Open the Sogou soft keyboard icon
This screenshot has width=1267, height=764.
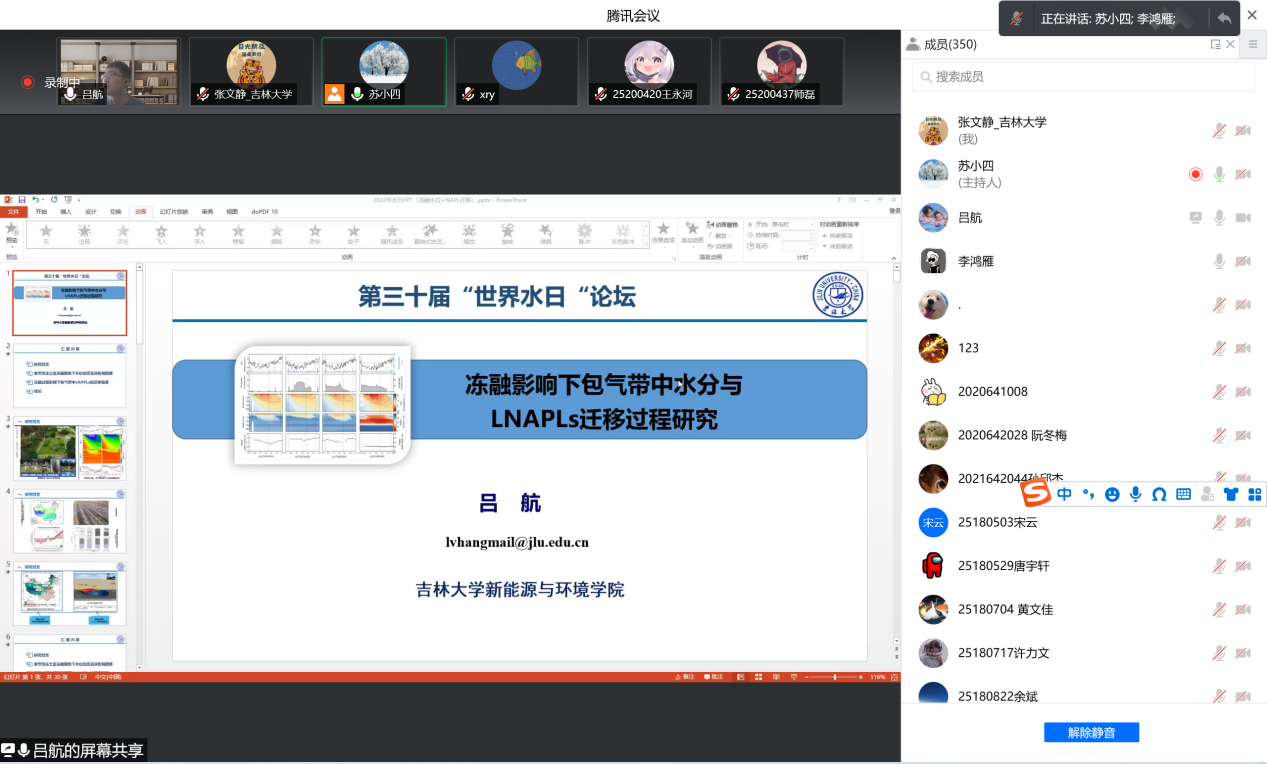pyautogui.click(x=1183, y=494)
